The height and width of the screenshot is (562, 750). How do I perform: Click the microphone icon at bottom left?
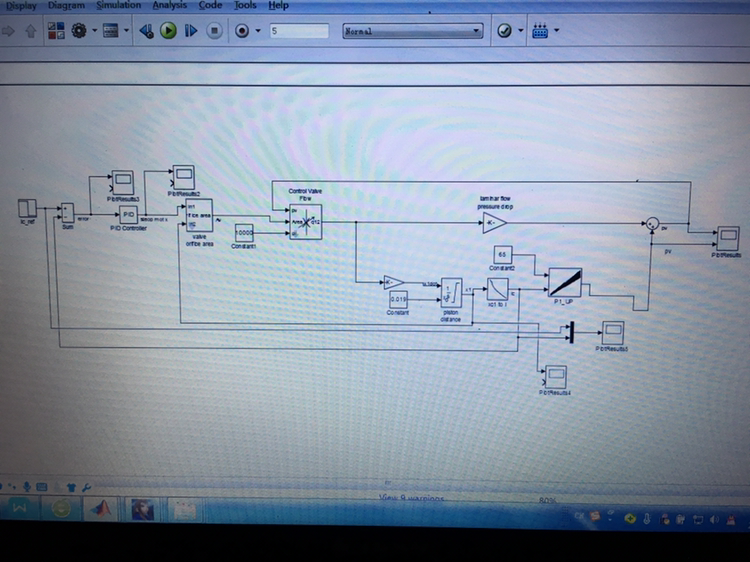pyautogui.click(x=27, y=487)
